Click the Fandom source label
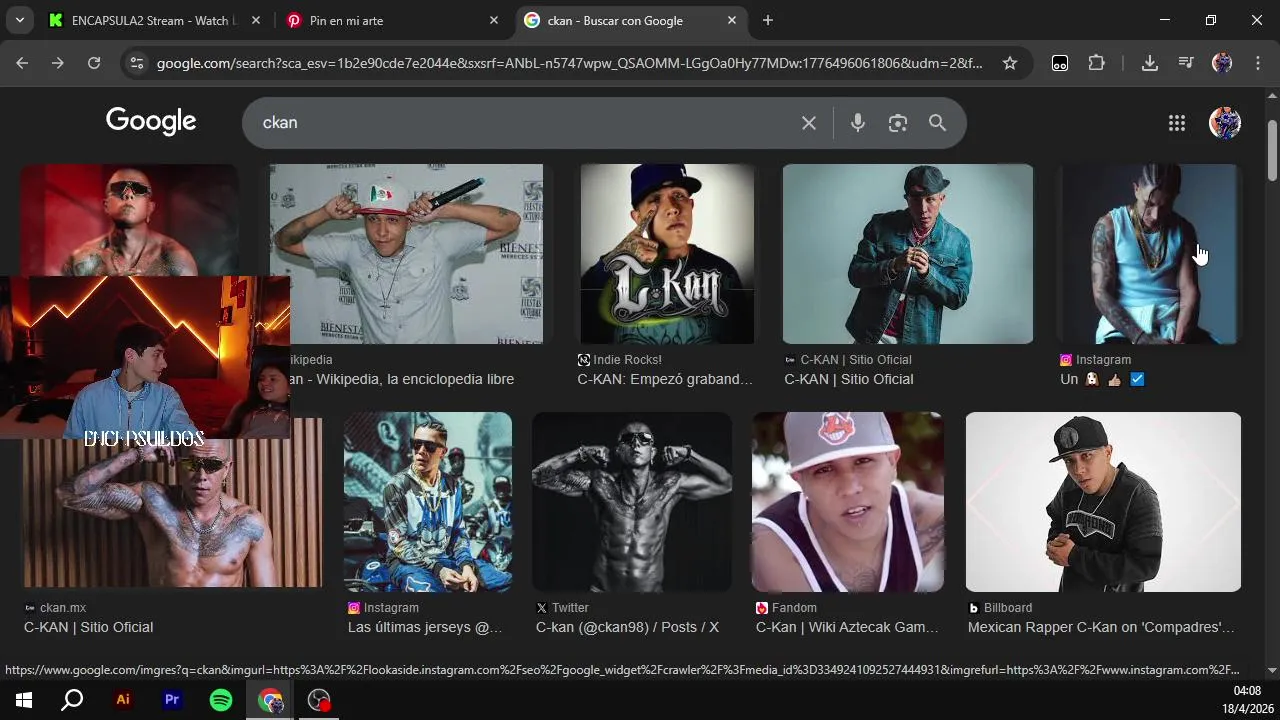This screenshot has width=1280, height=720. (x=794, y=608)
